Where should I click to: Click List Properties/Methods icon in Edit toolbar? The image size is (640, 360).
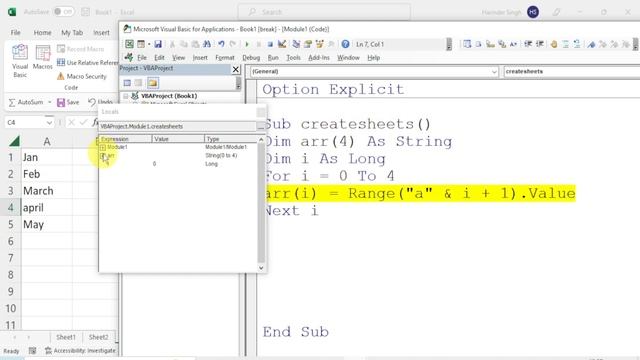[467, 44]
